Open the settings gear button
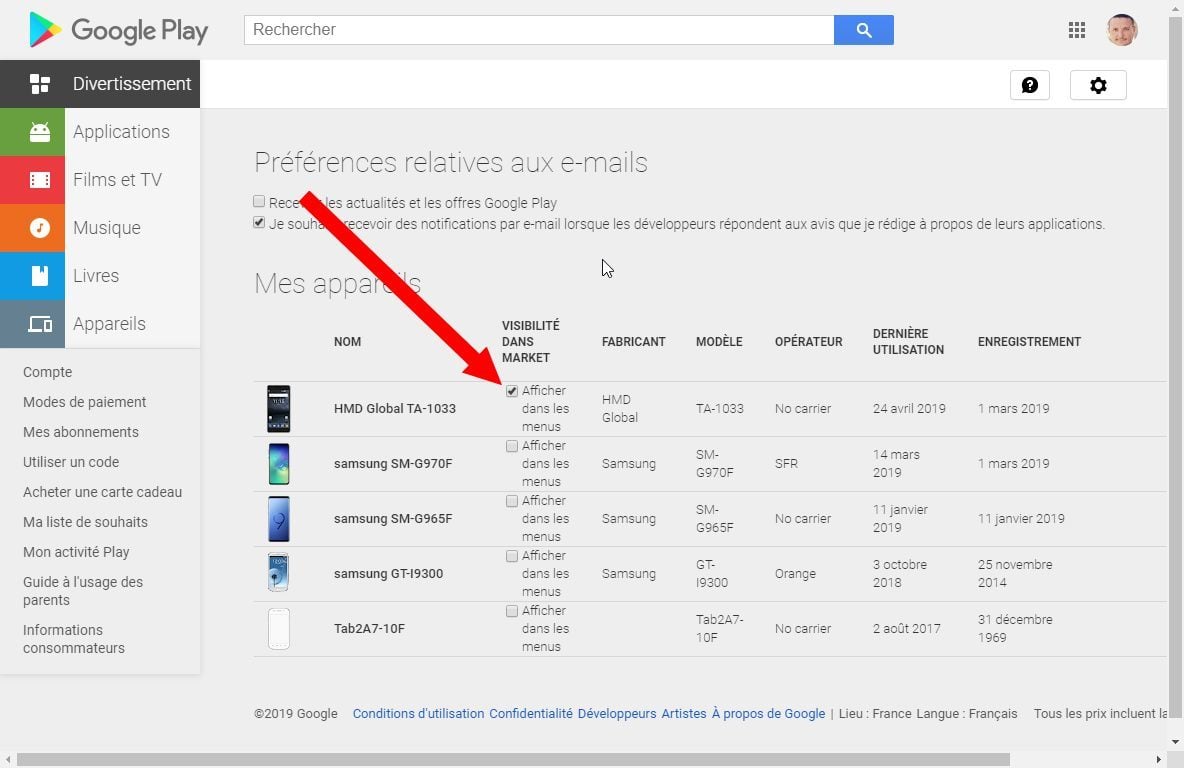Viewport: 1184px width, 768px height. point(1098,85)
